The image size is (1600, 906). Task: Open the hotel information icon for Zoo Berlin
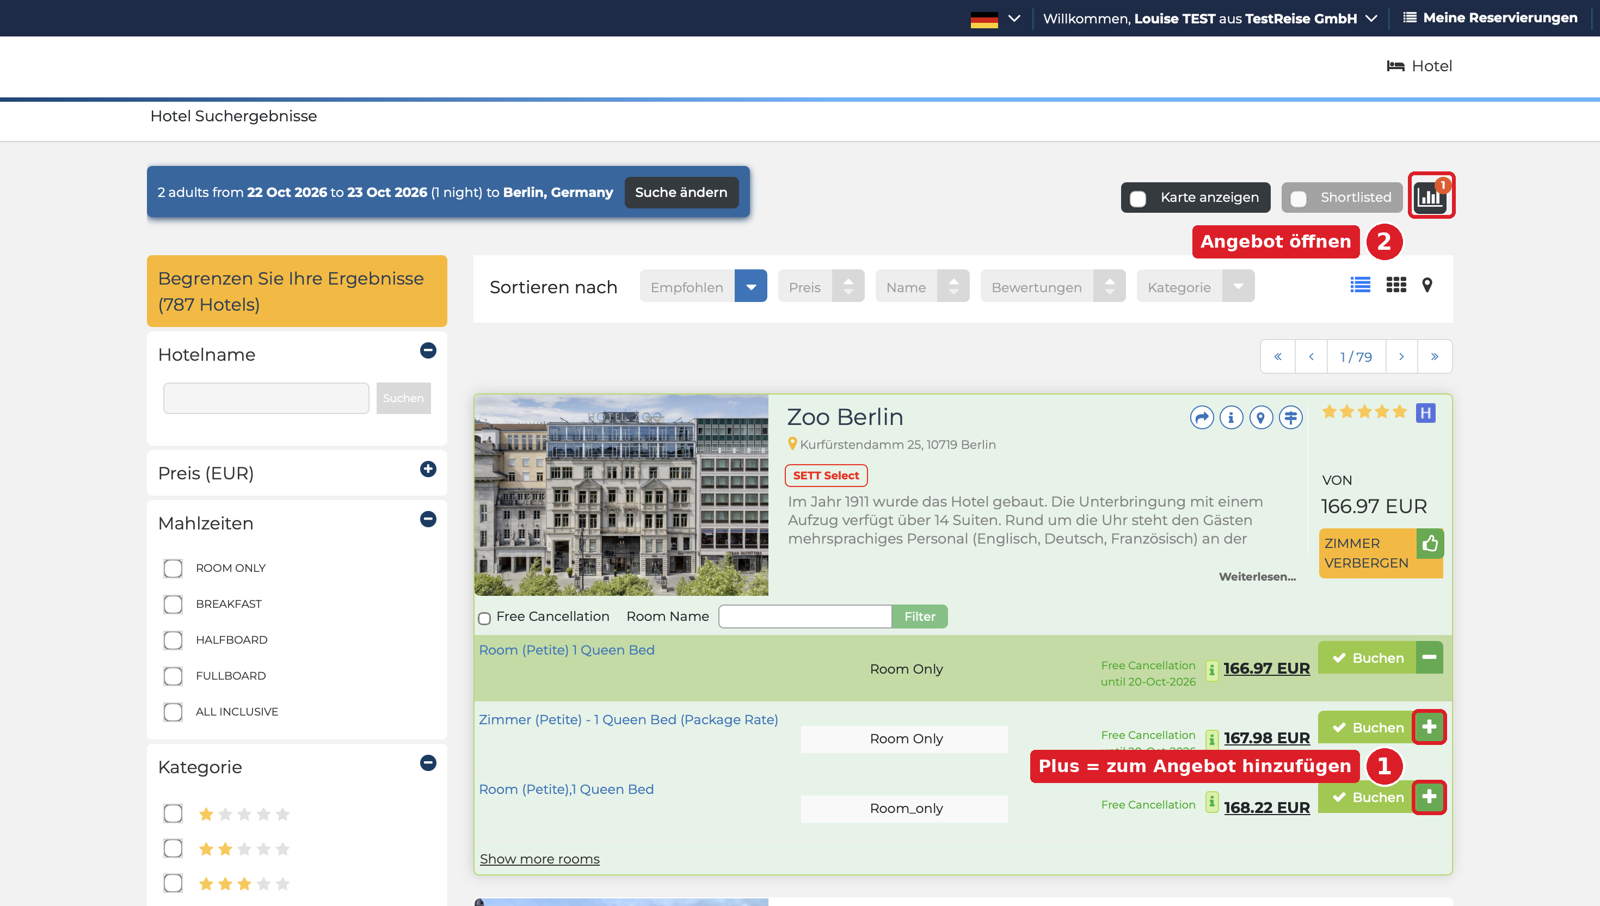tap(1231, 418)
